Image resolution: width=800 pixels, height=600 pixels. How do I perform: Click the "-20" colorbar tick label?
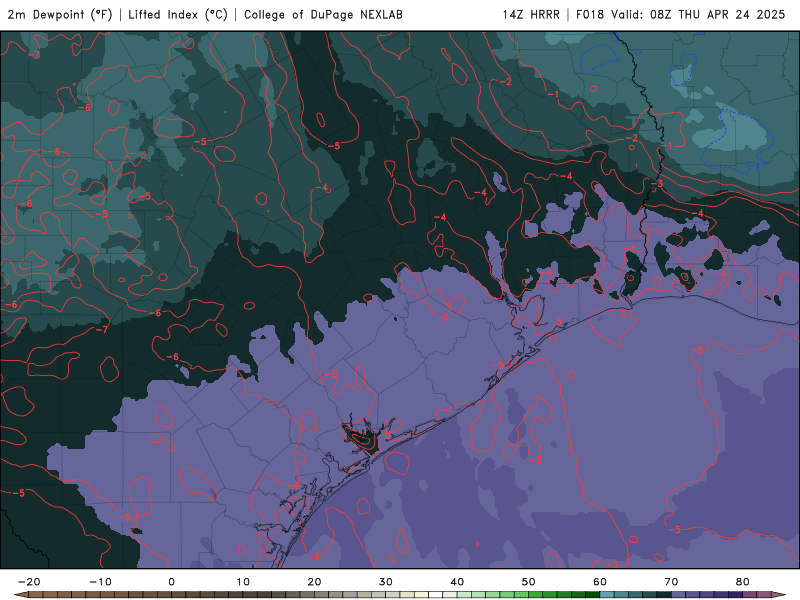coord(29,582)
